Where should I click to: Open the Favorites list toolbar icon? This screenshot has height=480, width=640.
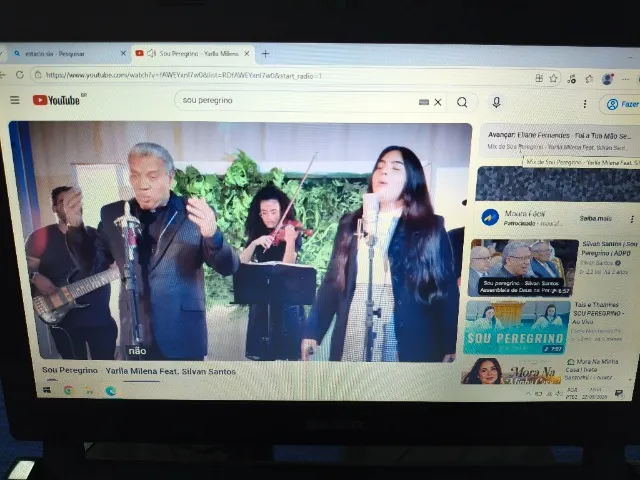pos(589,79)
